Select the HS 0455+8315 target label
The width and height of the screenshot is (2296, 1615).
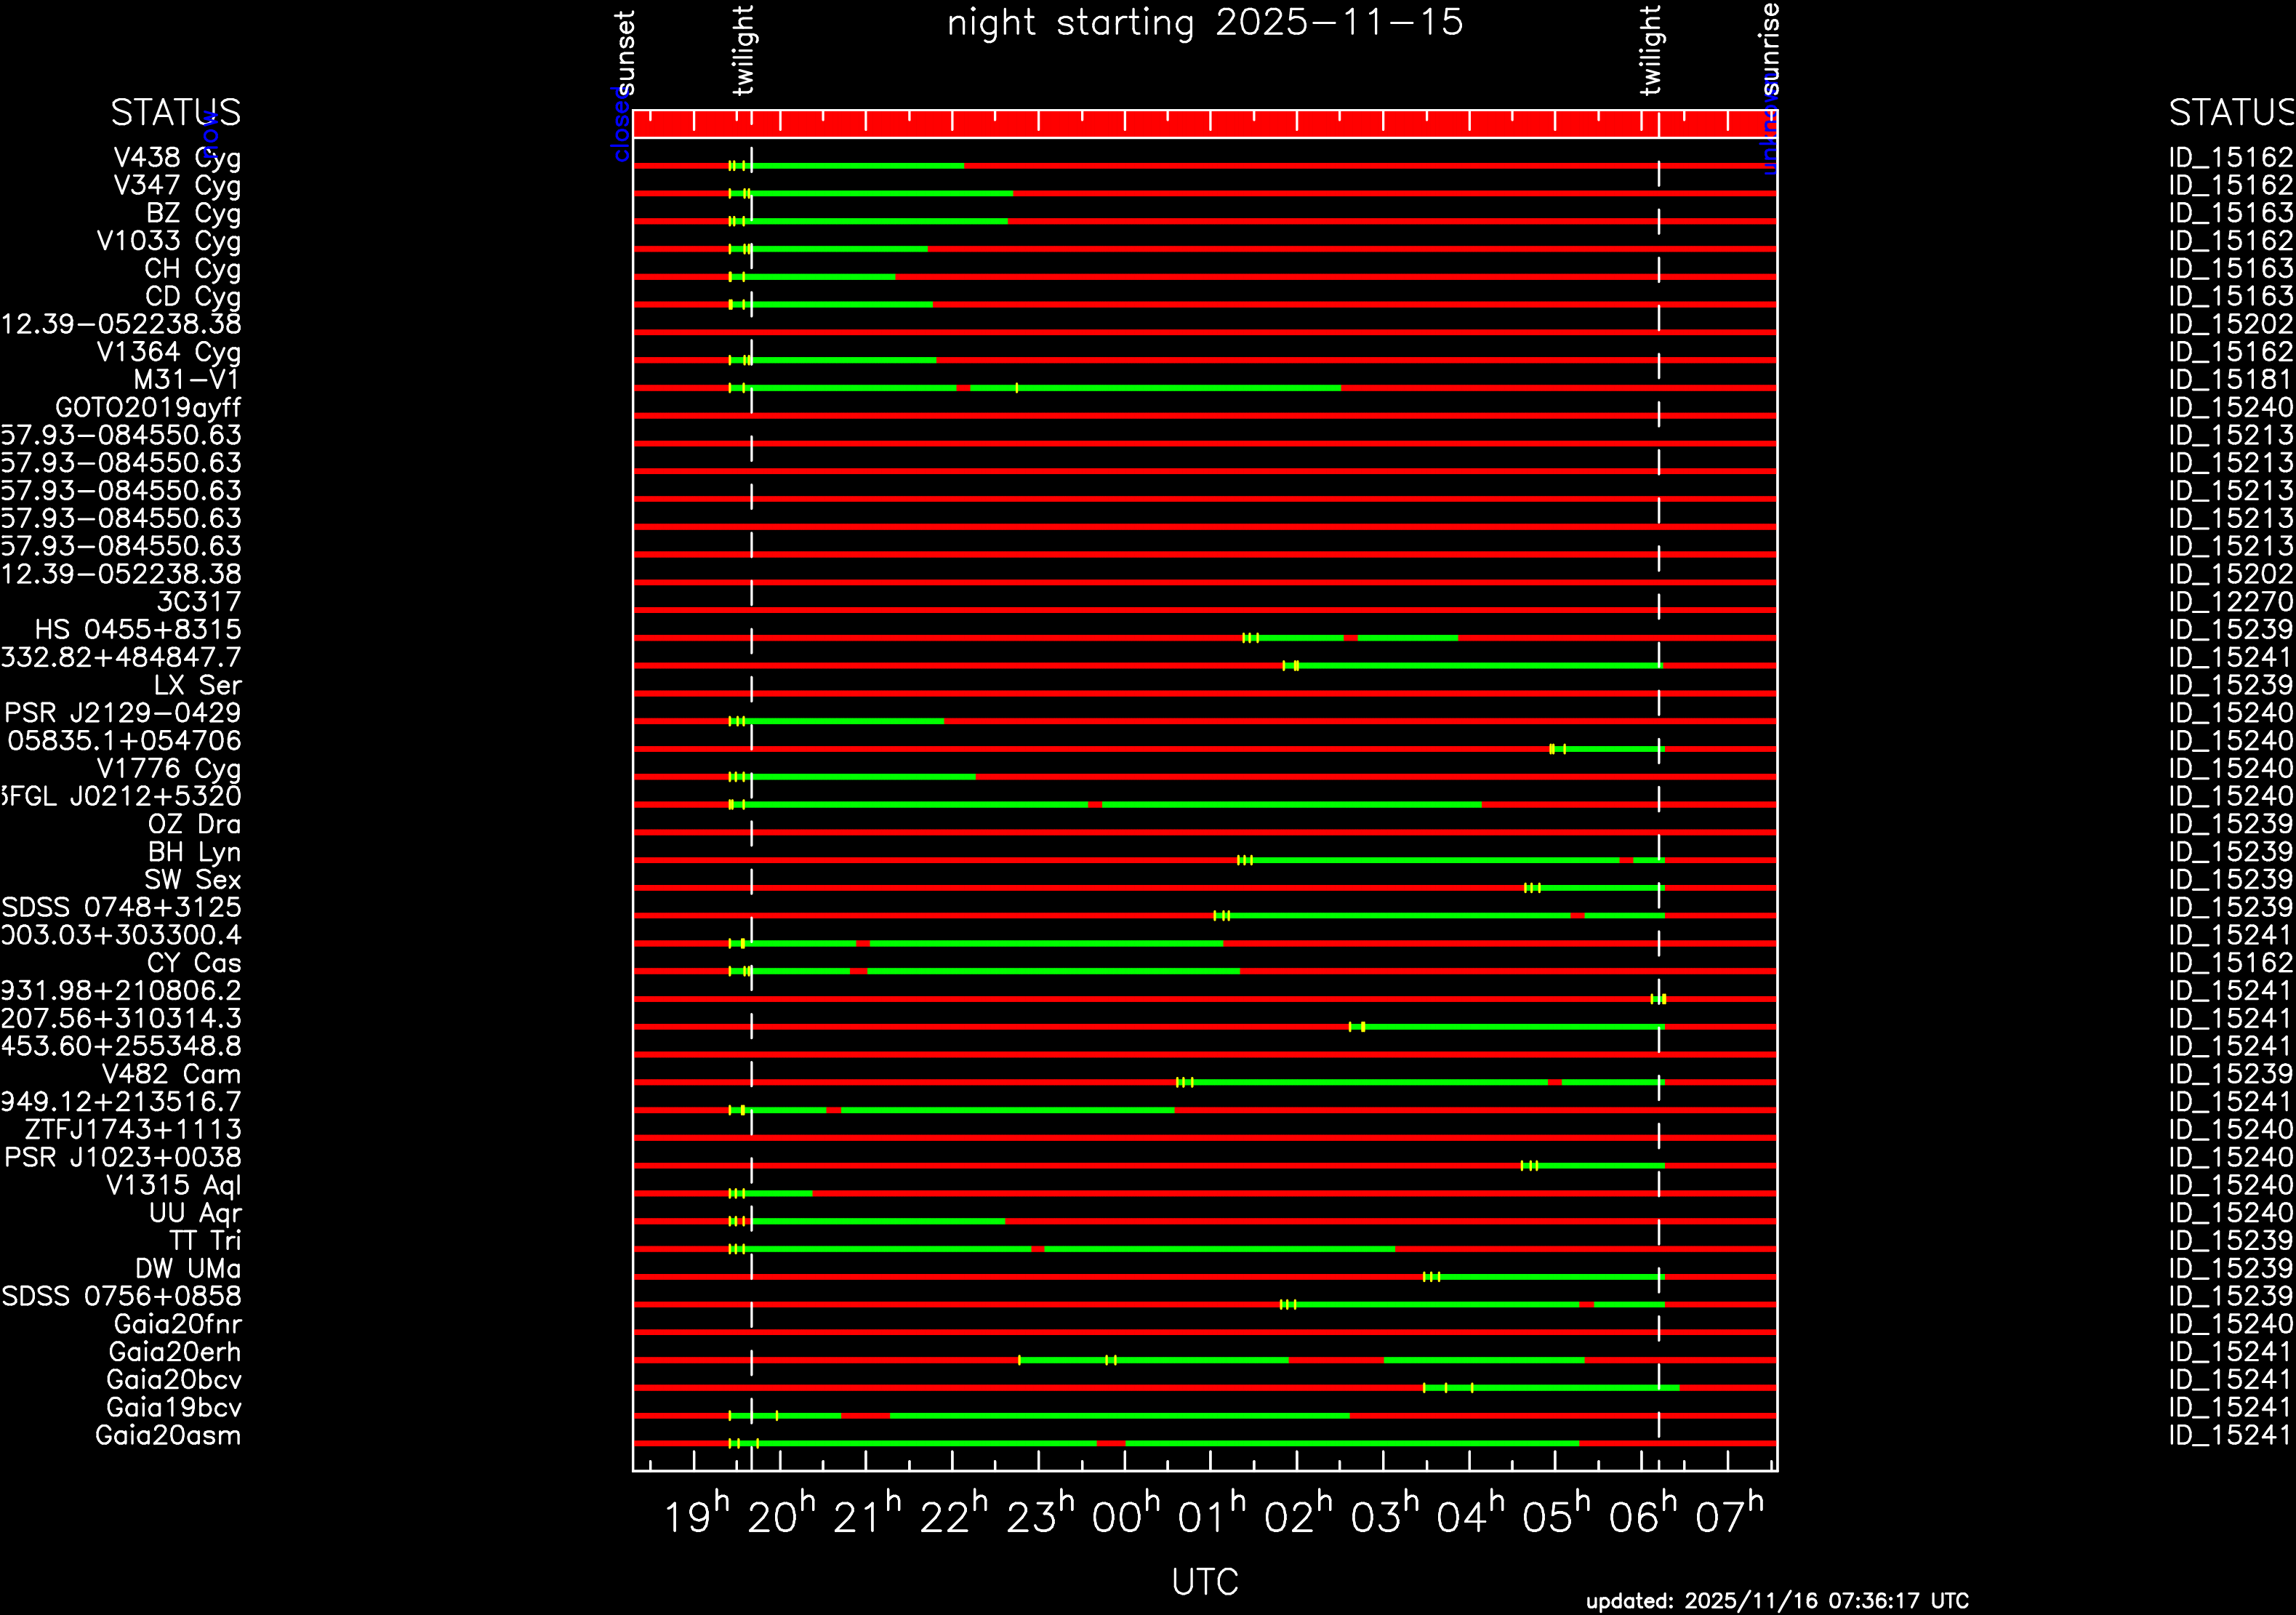(x=138, y=630)
